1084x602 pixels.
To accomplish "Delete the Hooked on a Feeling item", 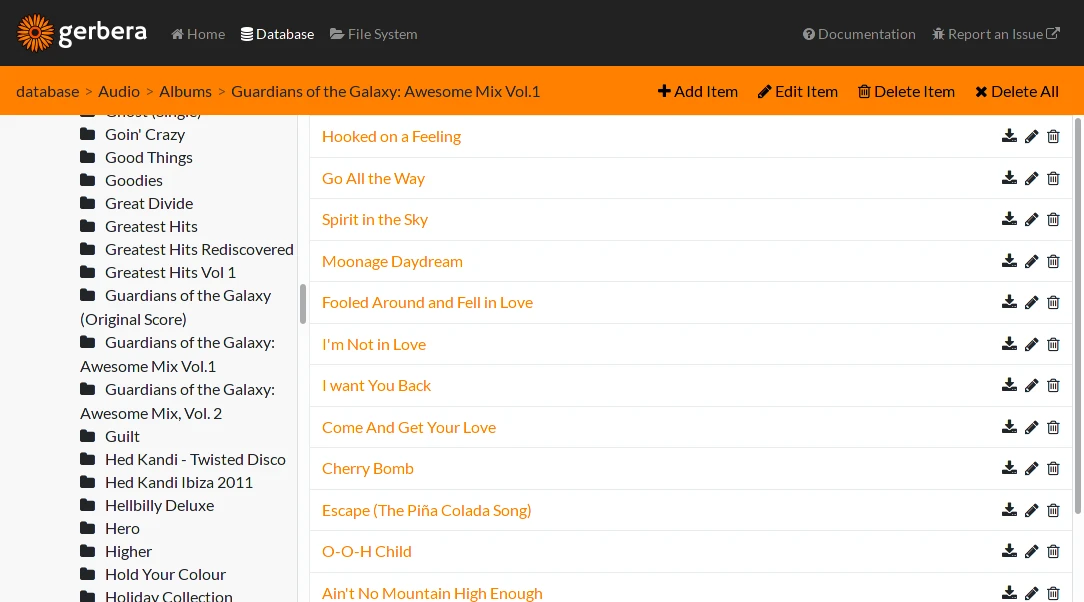I will pyautogui.click(x=1053, y=136).
